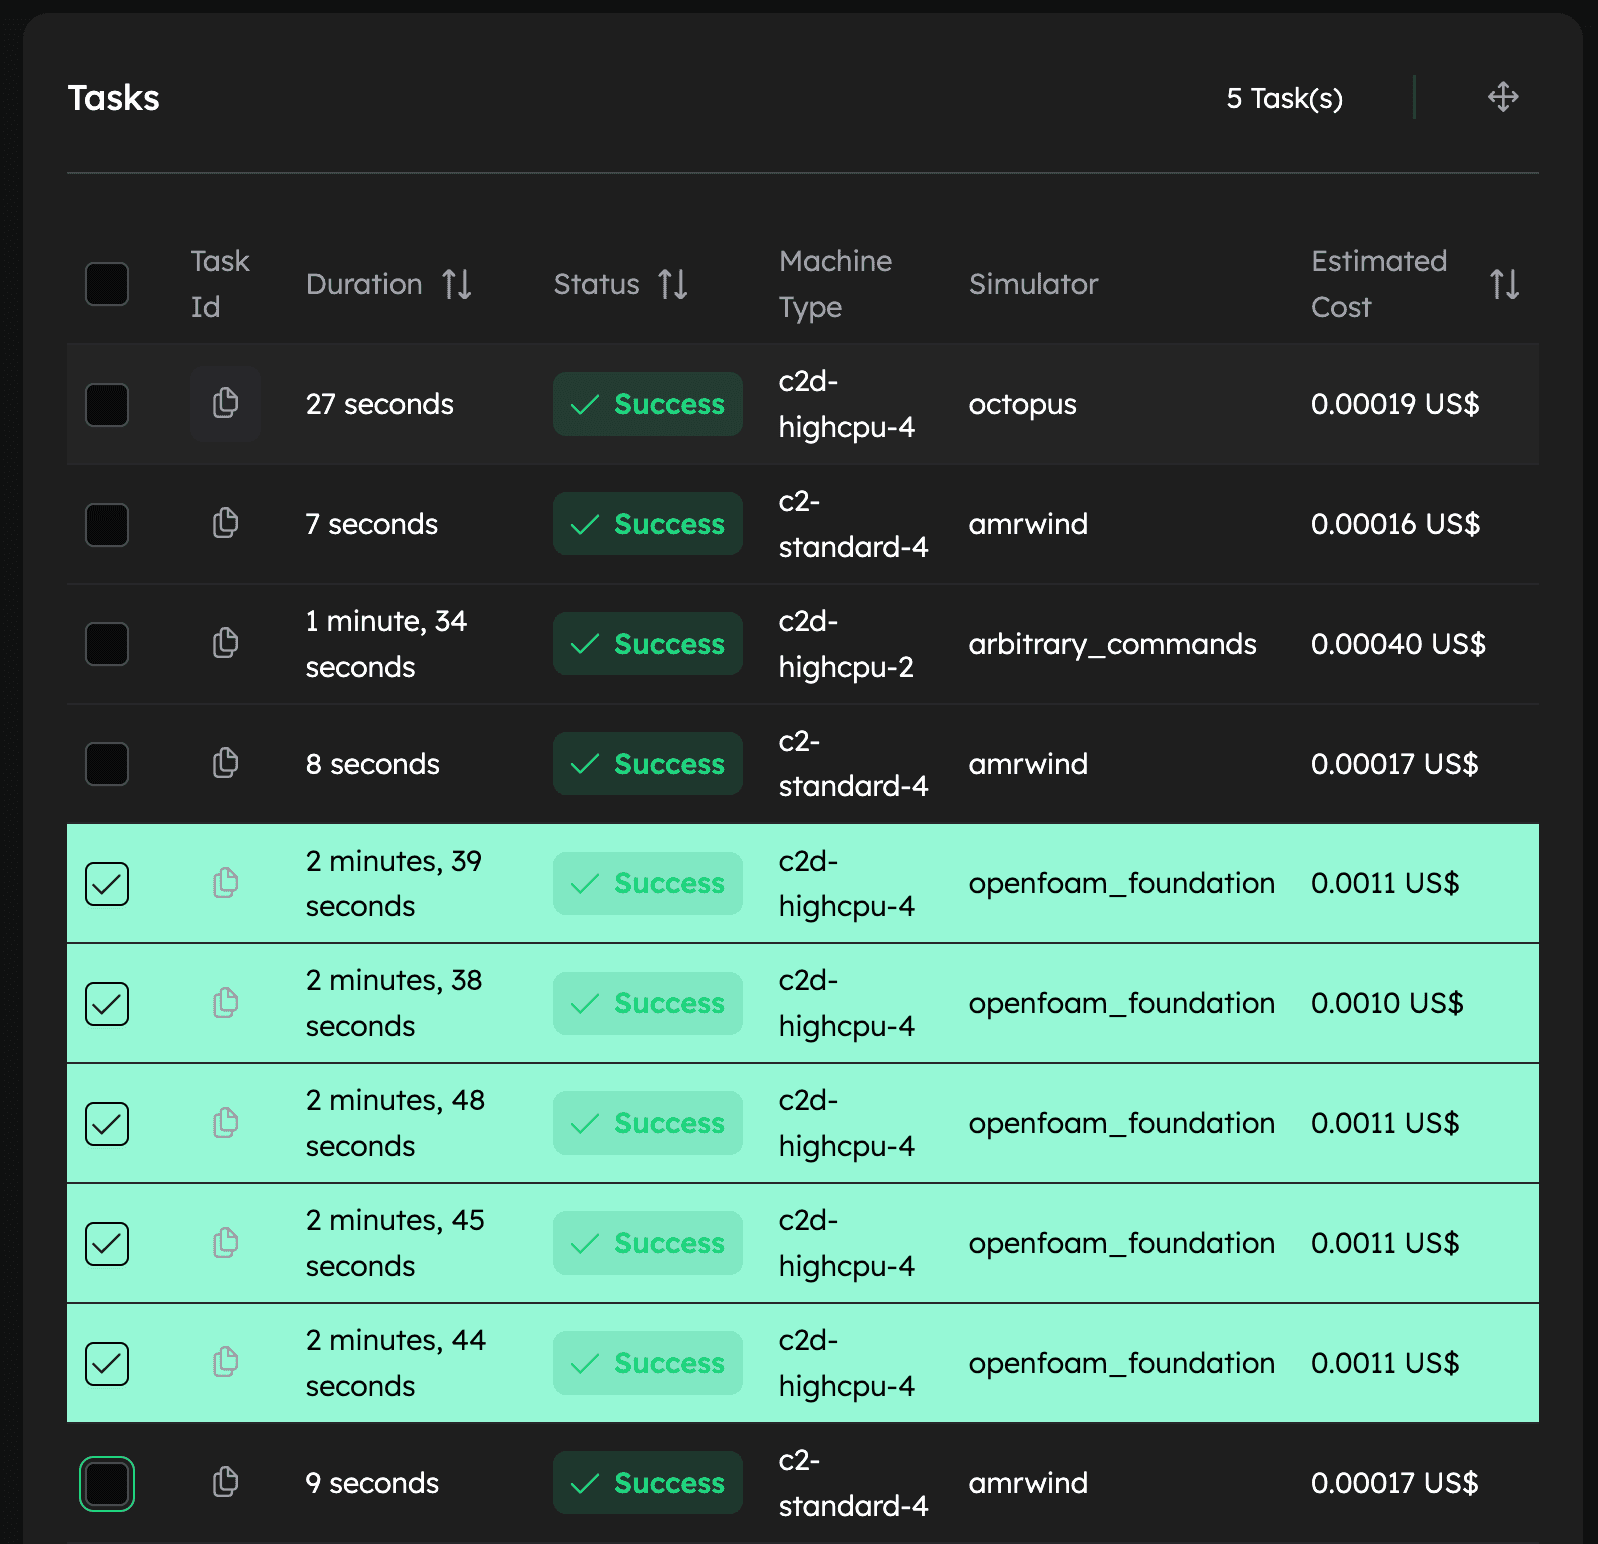
Task: Check the arbitrary_commands row checkbox
Action: 107,644
